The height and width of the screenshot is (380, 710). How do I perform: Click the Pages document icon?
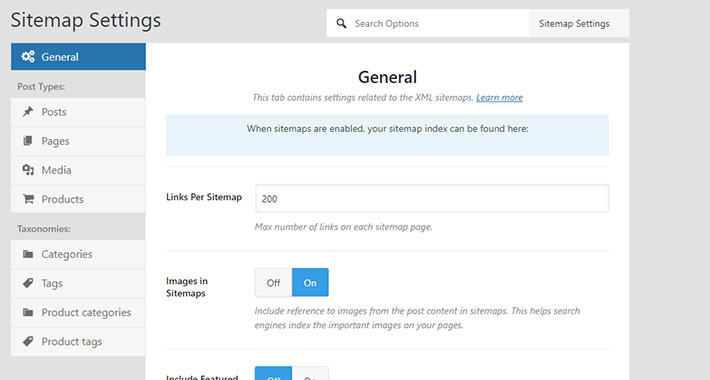point(28,141)
